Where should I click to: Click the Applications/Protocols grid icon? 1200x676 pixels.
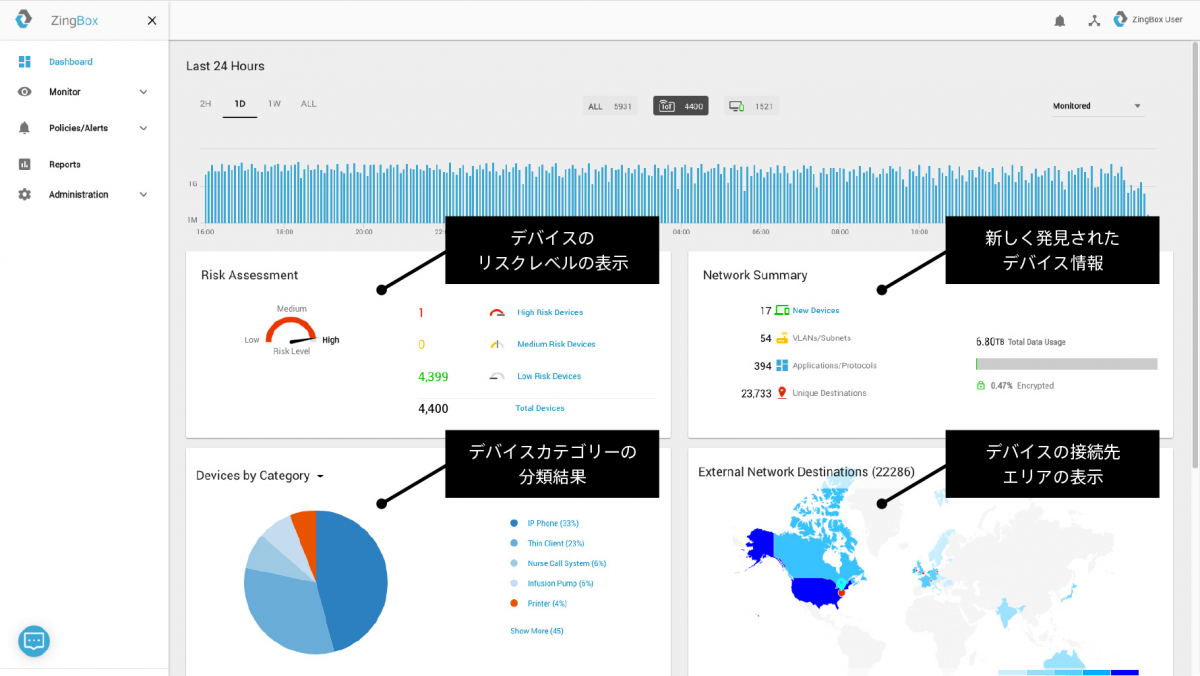782,366
